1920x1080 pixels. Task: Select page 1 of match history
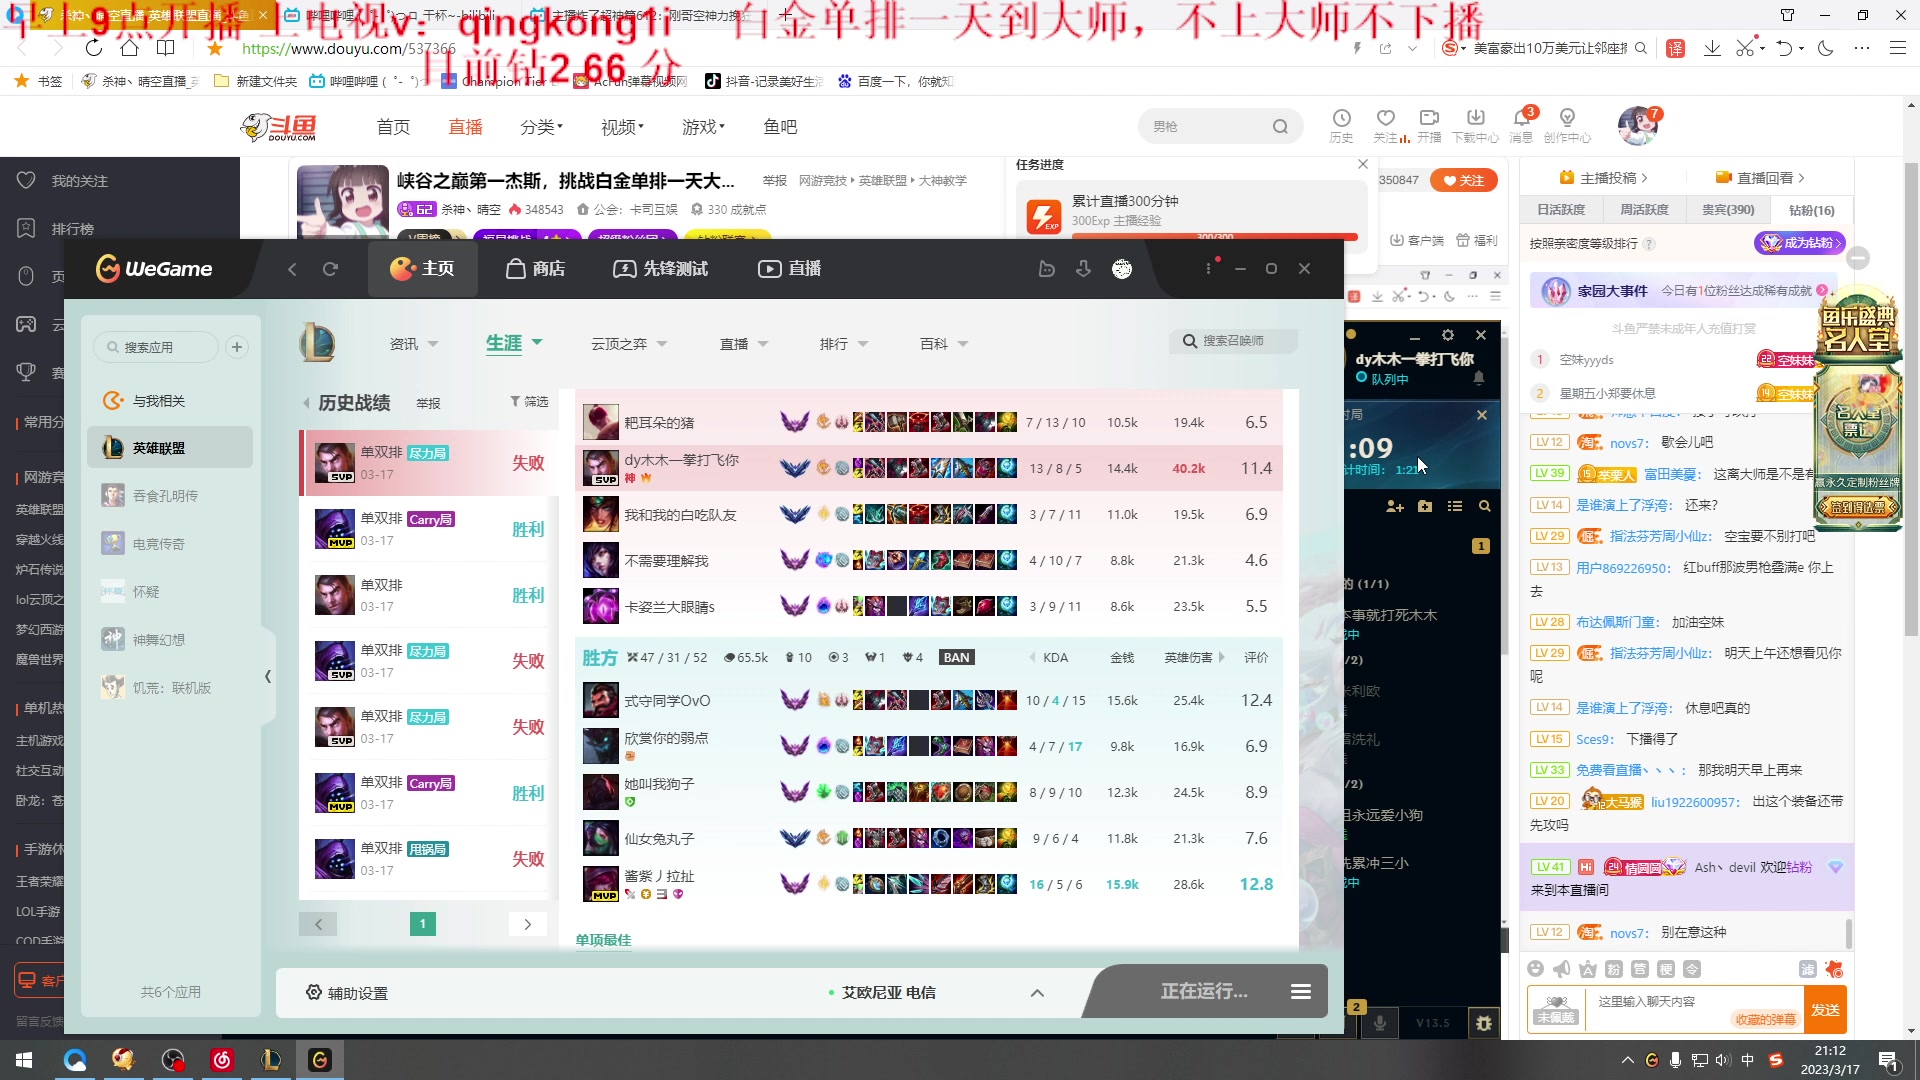(x=423, y=924)
